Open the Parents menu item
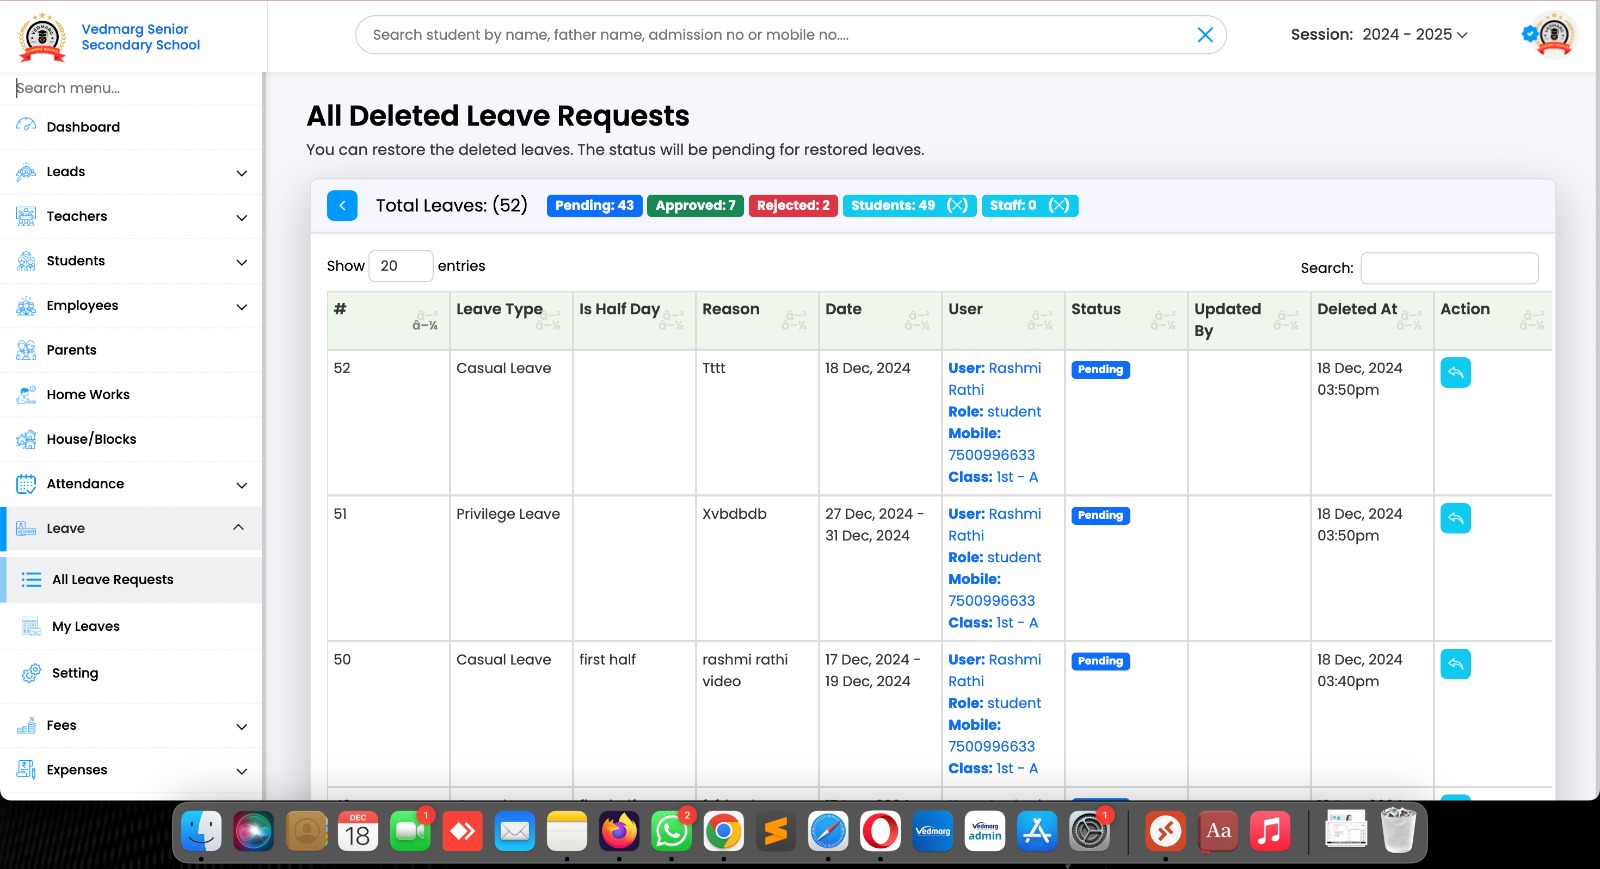 point(132,350)
